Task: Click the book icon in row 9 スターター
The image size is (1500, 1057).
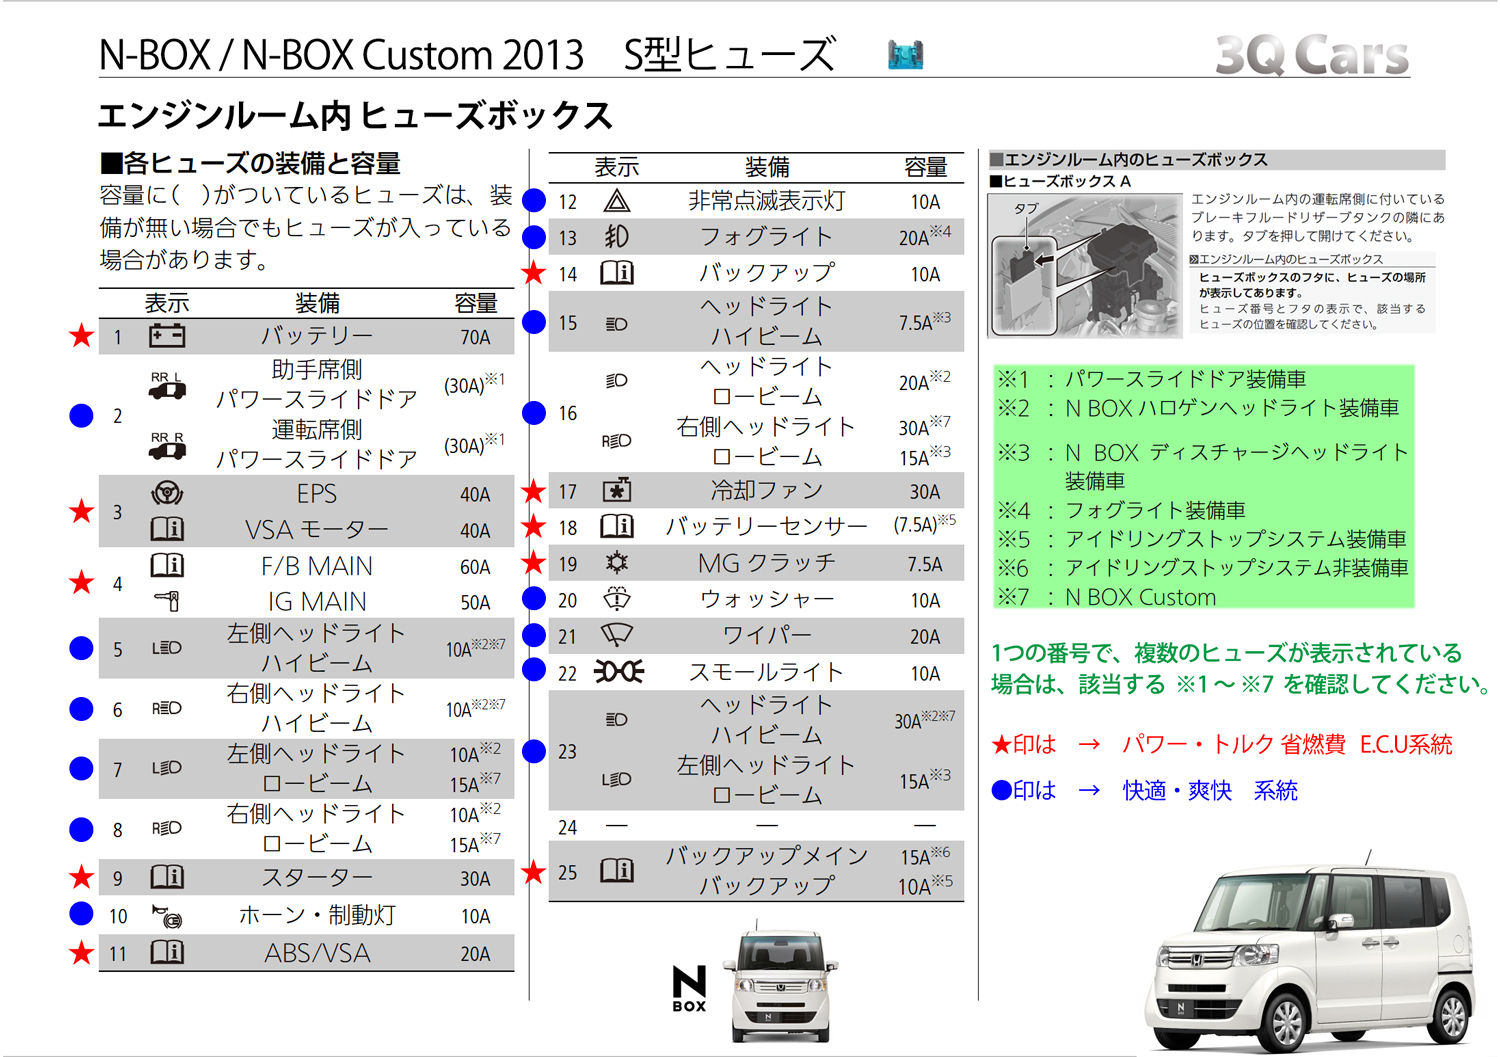Action: (x=167, y=877)
